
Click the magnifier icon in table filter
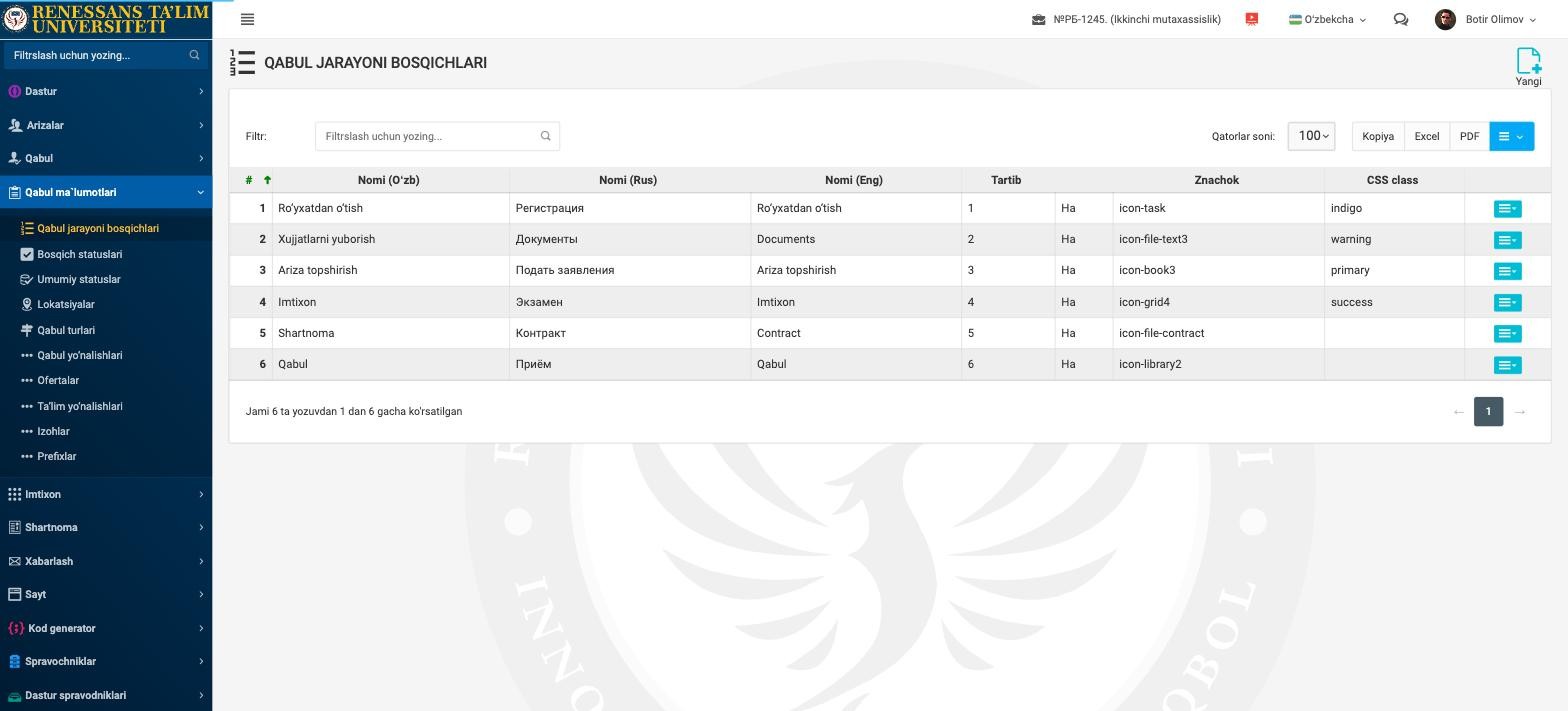(545, 136)
